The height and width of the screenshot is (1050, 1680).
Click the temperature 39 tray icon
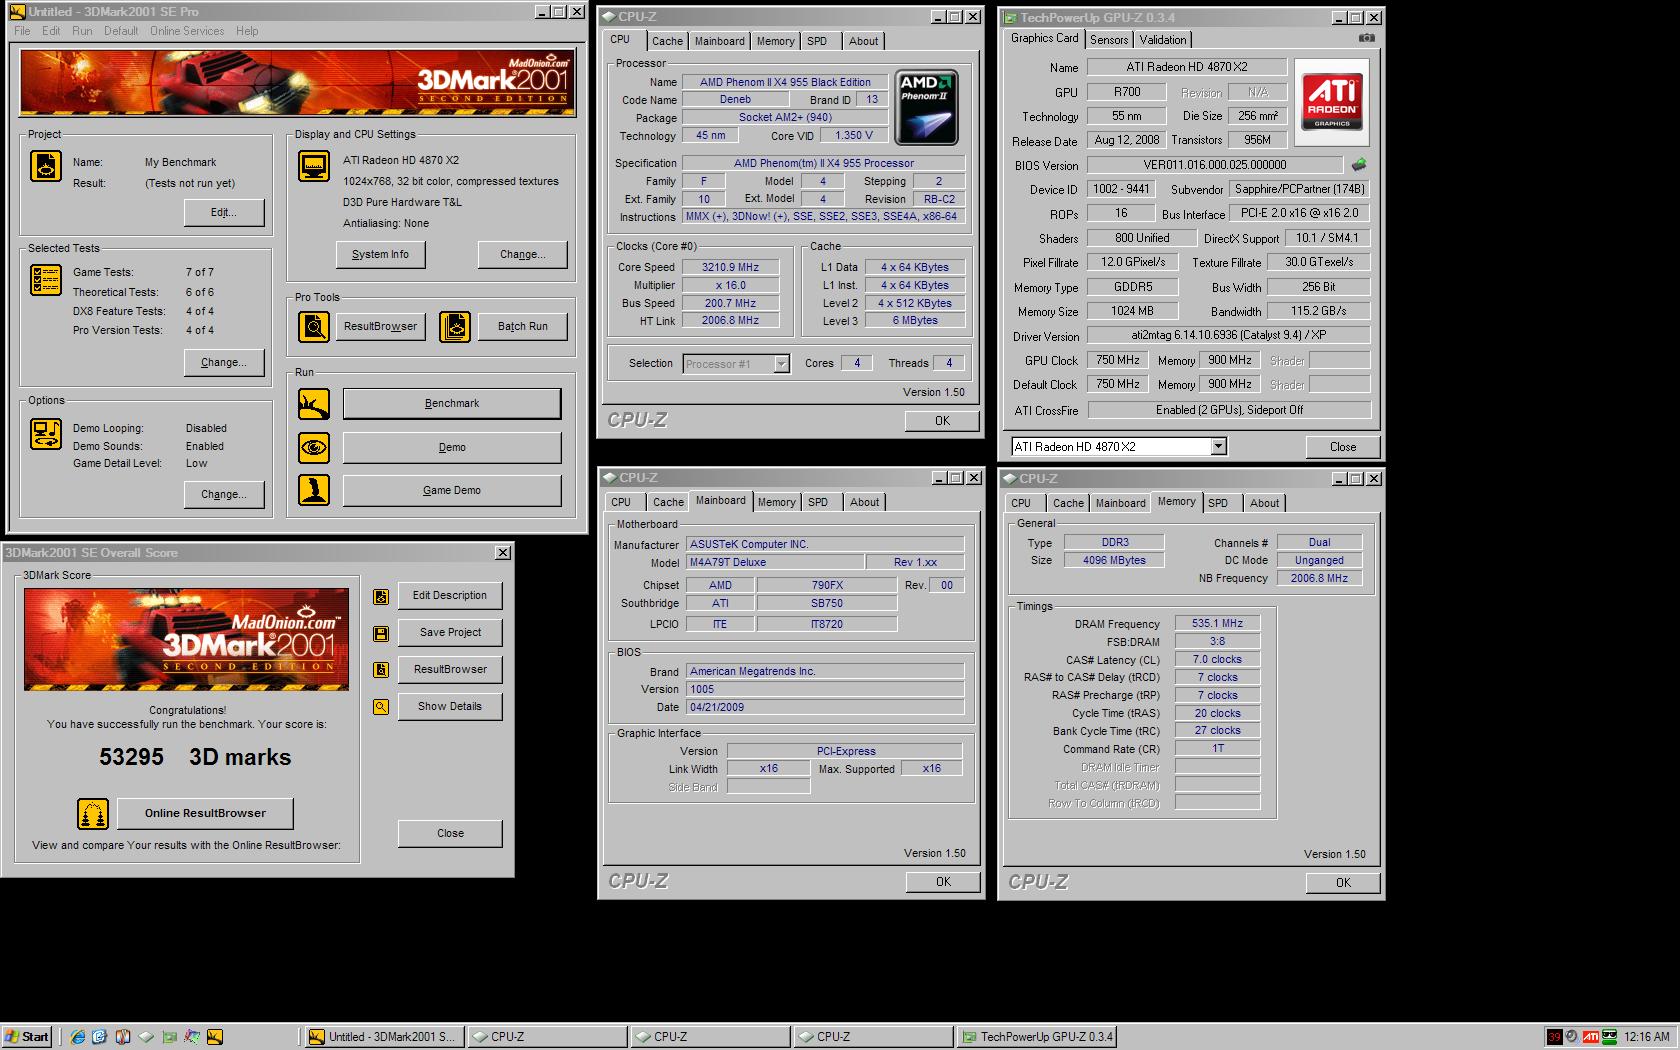coord(1554,1037)
